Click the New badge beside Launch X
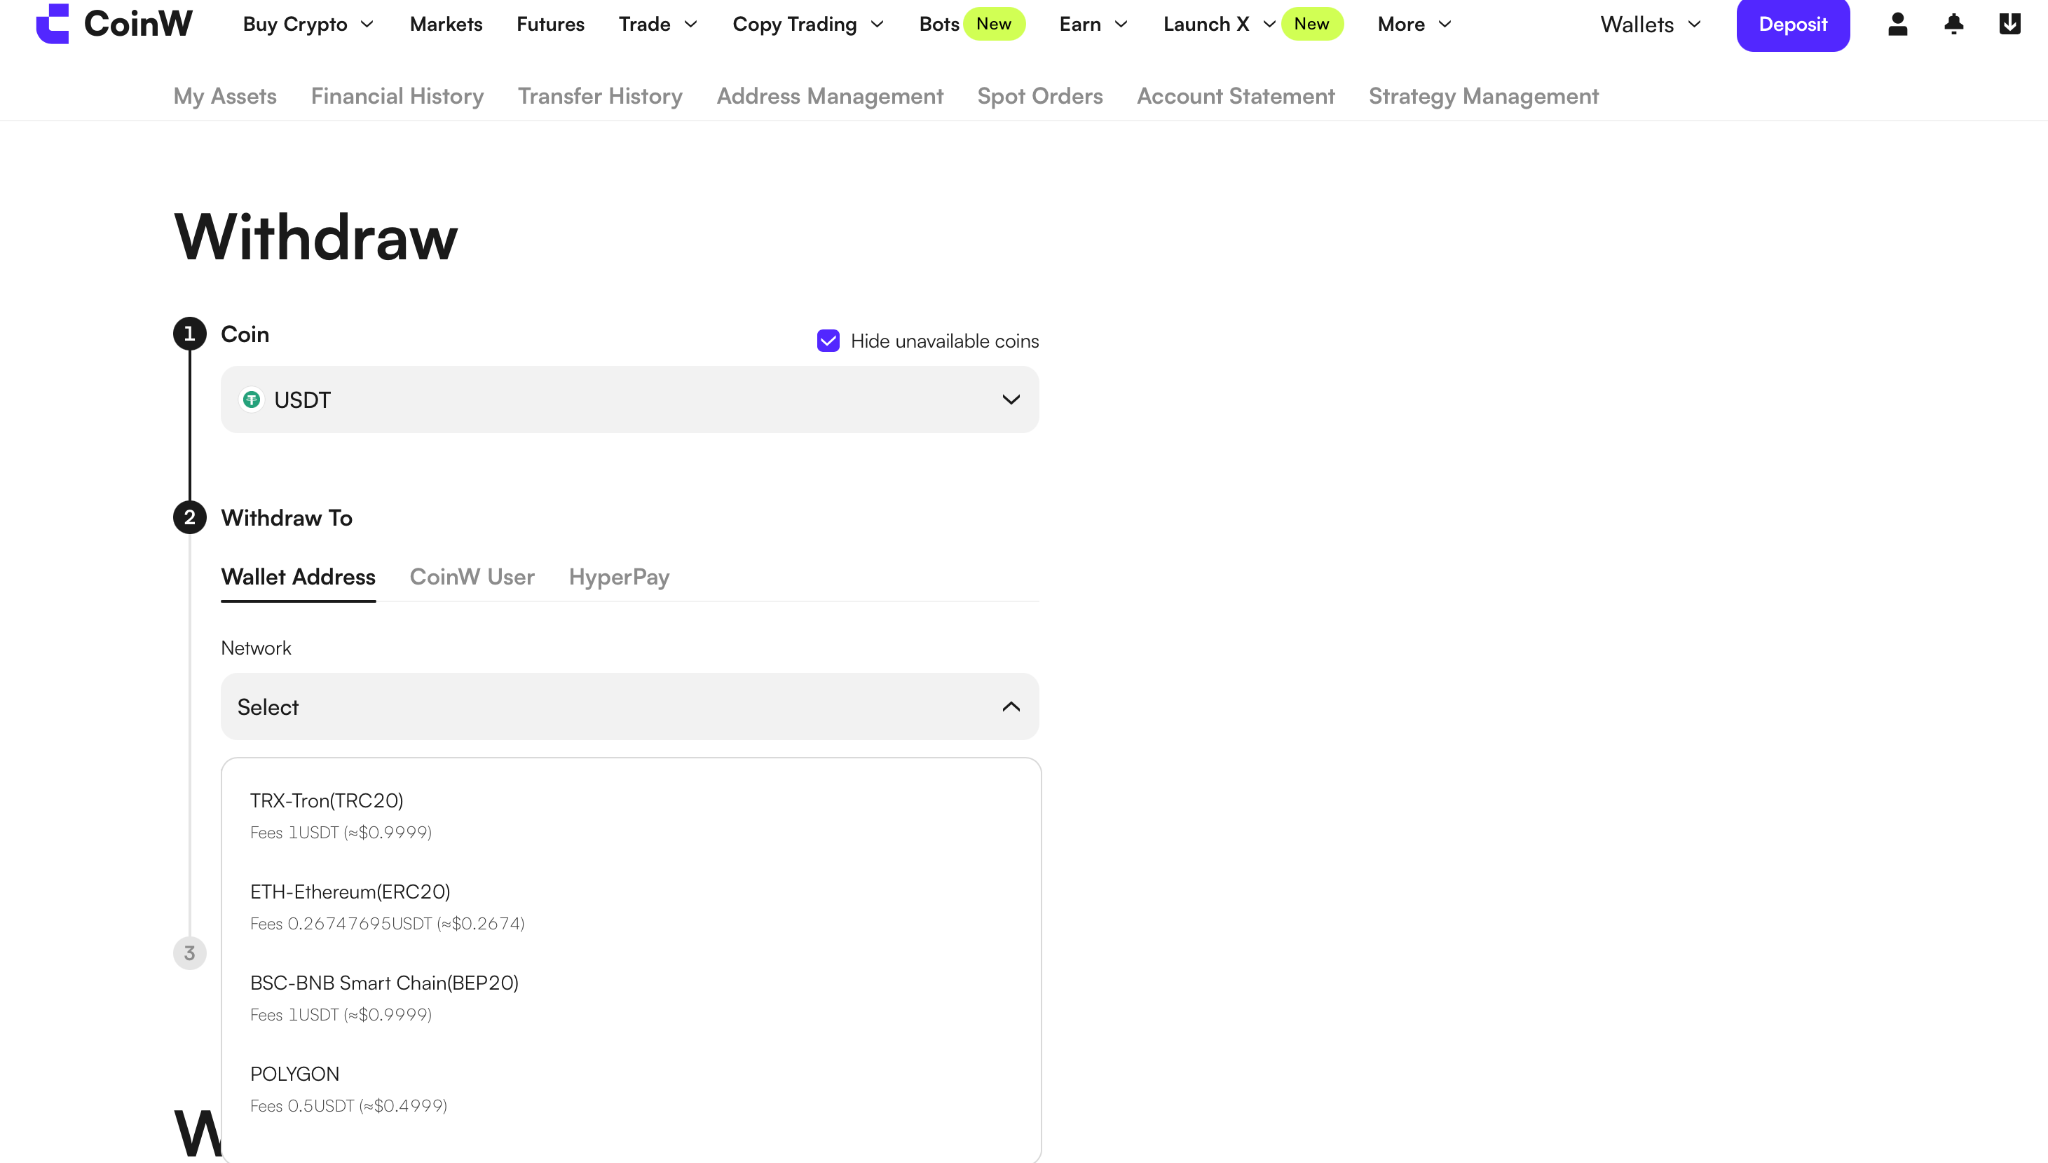 tap(1312, 24)
